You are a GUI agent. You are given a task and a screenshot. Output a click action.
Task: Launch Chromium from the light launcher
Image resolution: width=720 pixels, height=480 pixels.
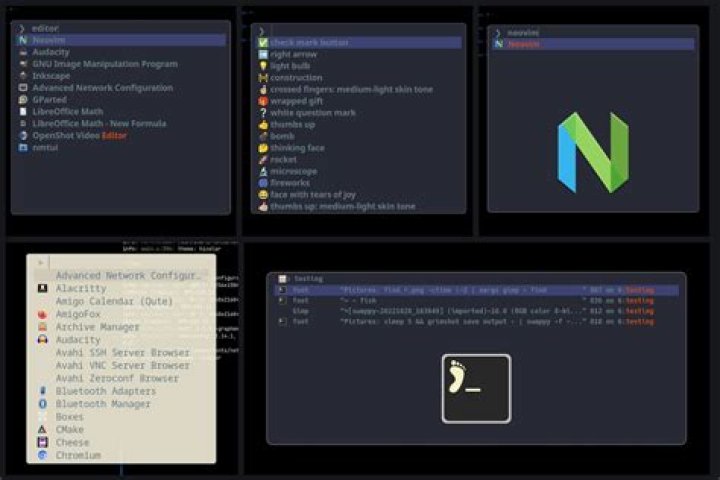(x=121, y=455)
